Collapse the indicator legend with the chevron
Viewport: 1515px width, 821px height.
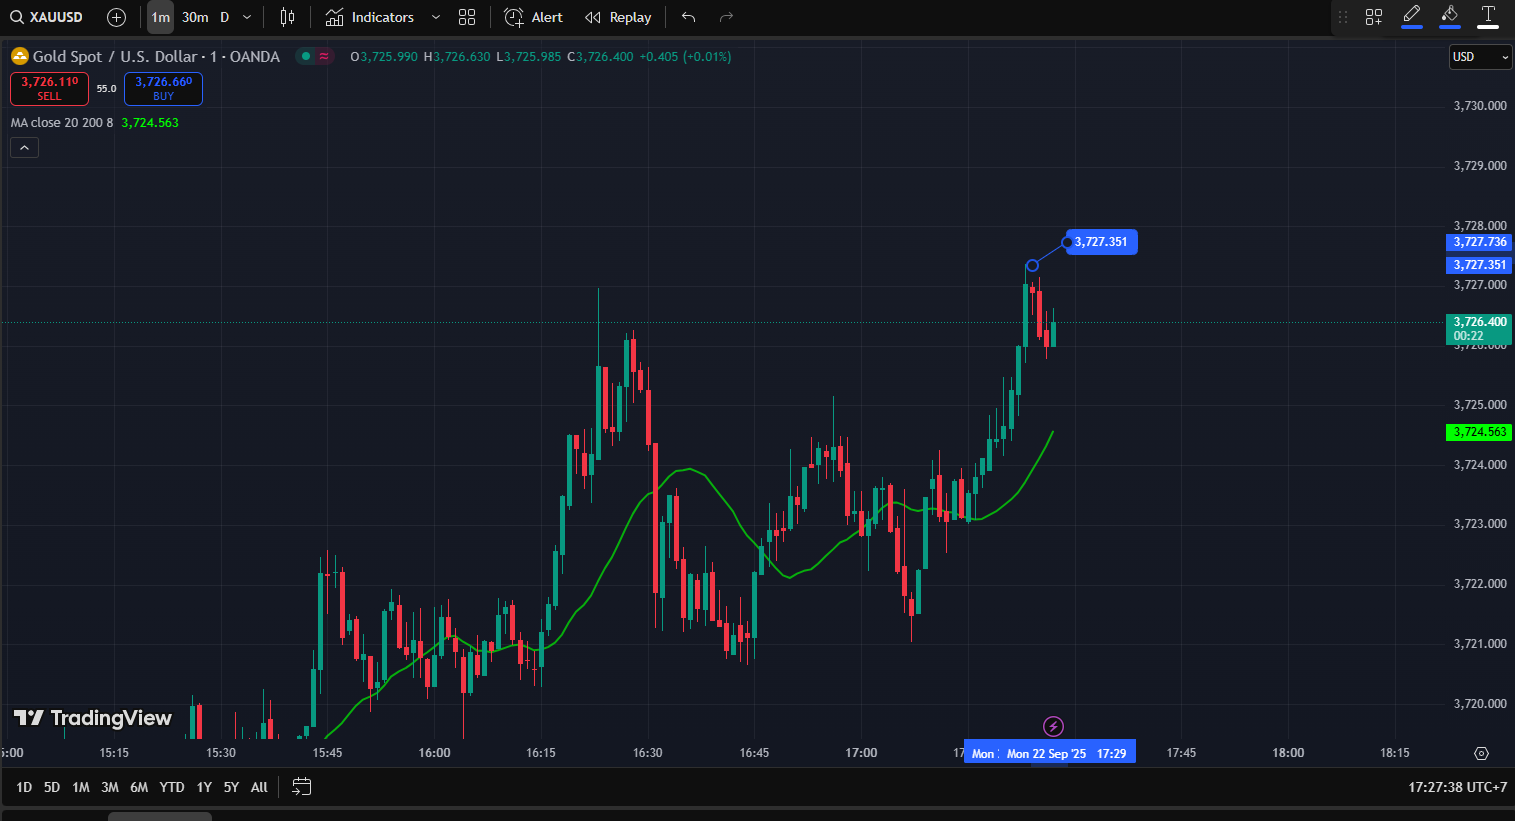click(x=24, y=148)
